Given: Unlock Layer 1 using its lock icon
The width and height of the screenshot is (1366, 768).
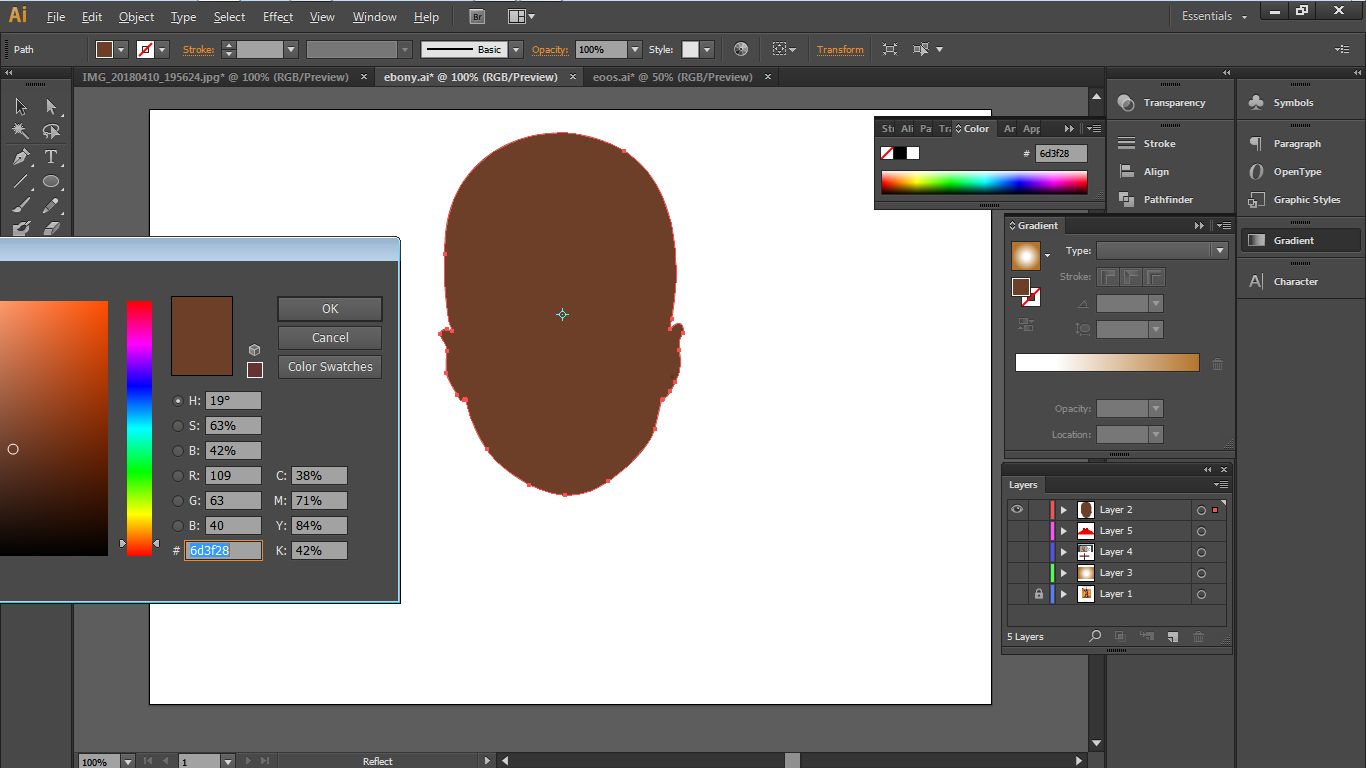Looking at the screenshot, I should pos(1038,594).
